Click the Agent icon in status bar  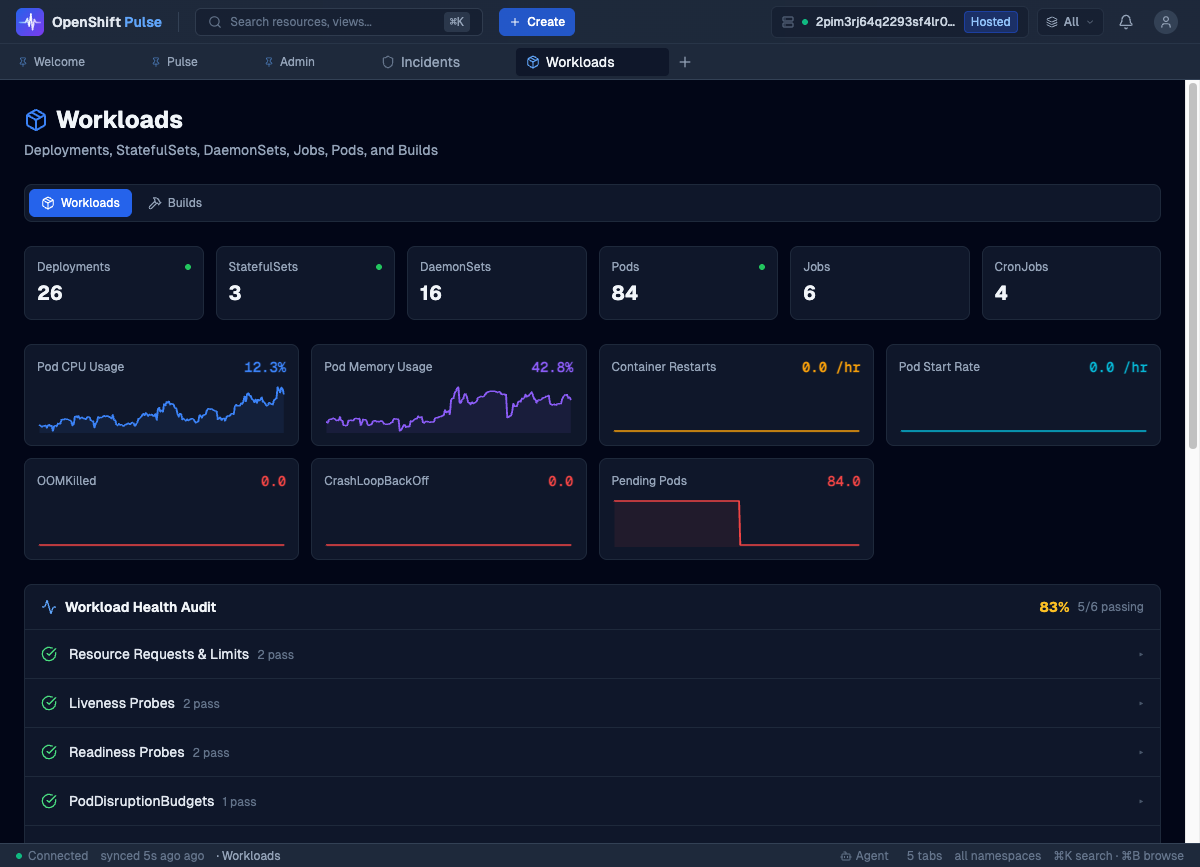click(847, 856)
